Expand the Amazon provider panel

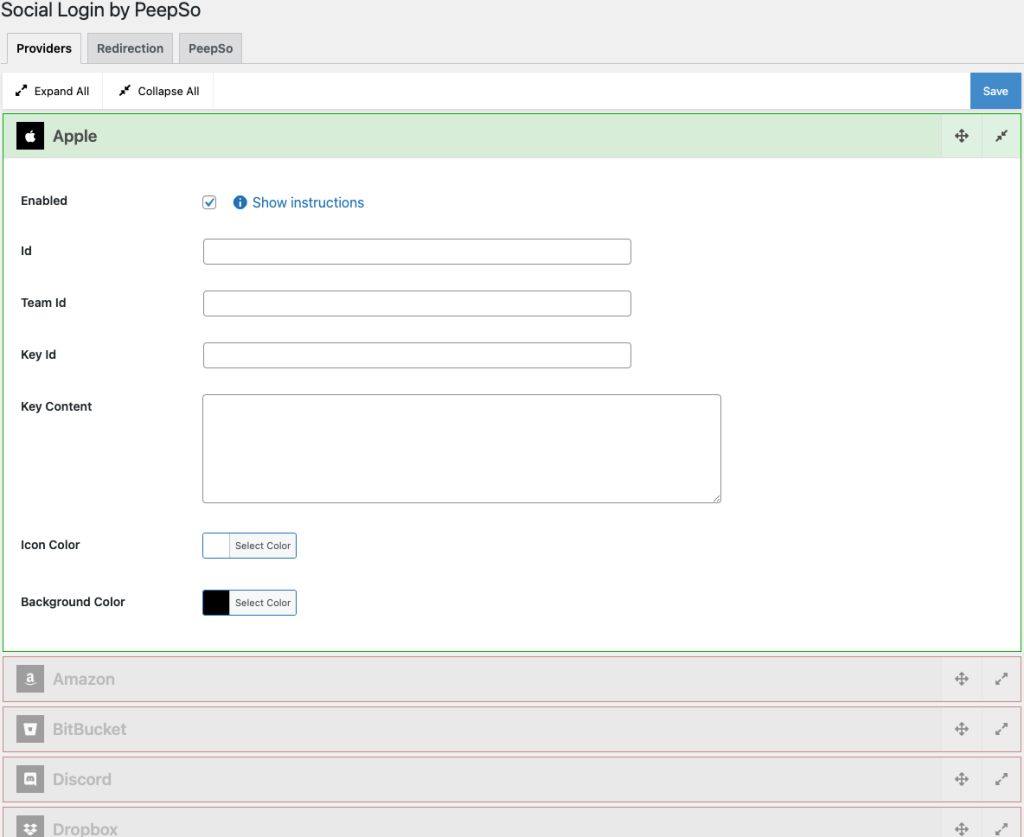(1001, 679)
